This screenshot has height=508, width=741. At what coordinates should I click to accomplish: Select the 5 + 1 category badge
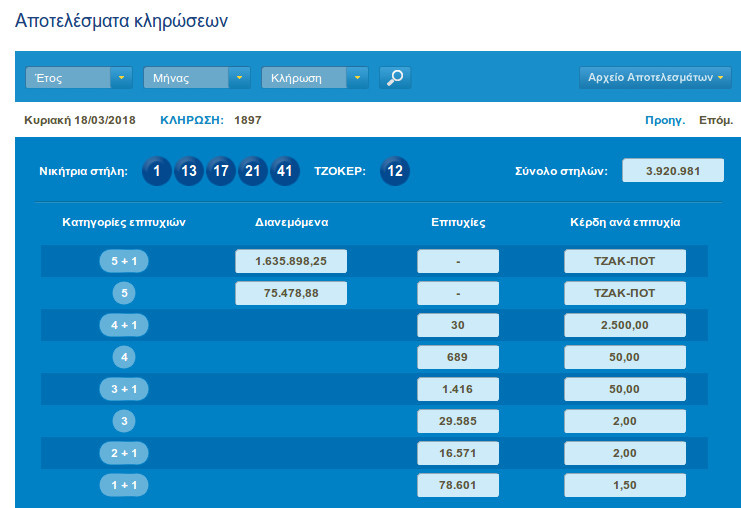[x=124, y=262]
